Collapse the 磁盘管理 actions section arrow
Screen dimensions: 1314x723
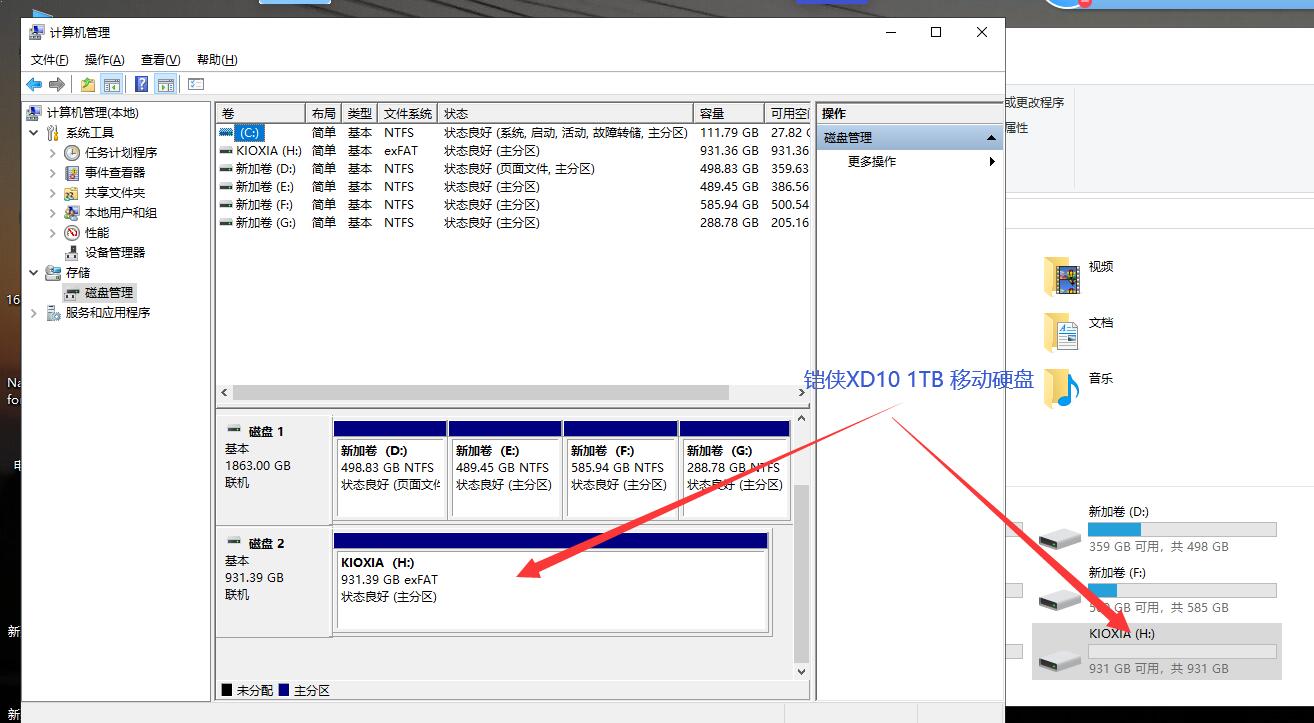click(991, 138)
